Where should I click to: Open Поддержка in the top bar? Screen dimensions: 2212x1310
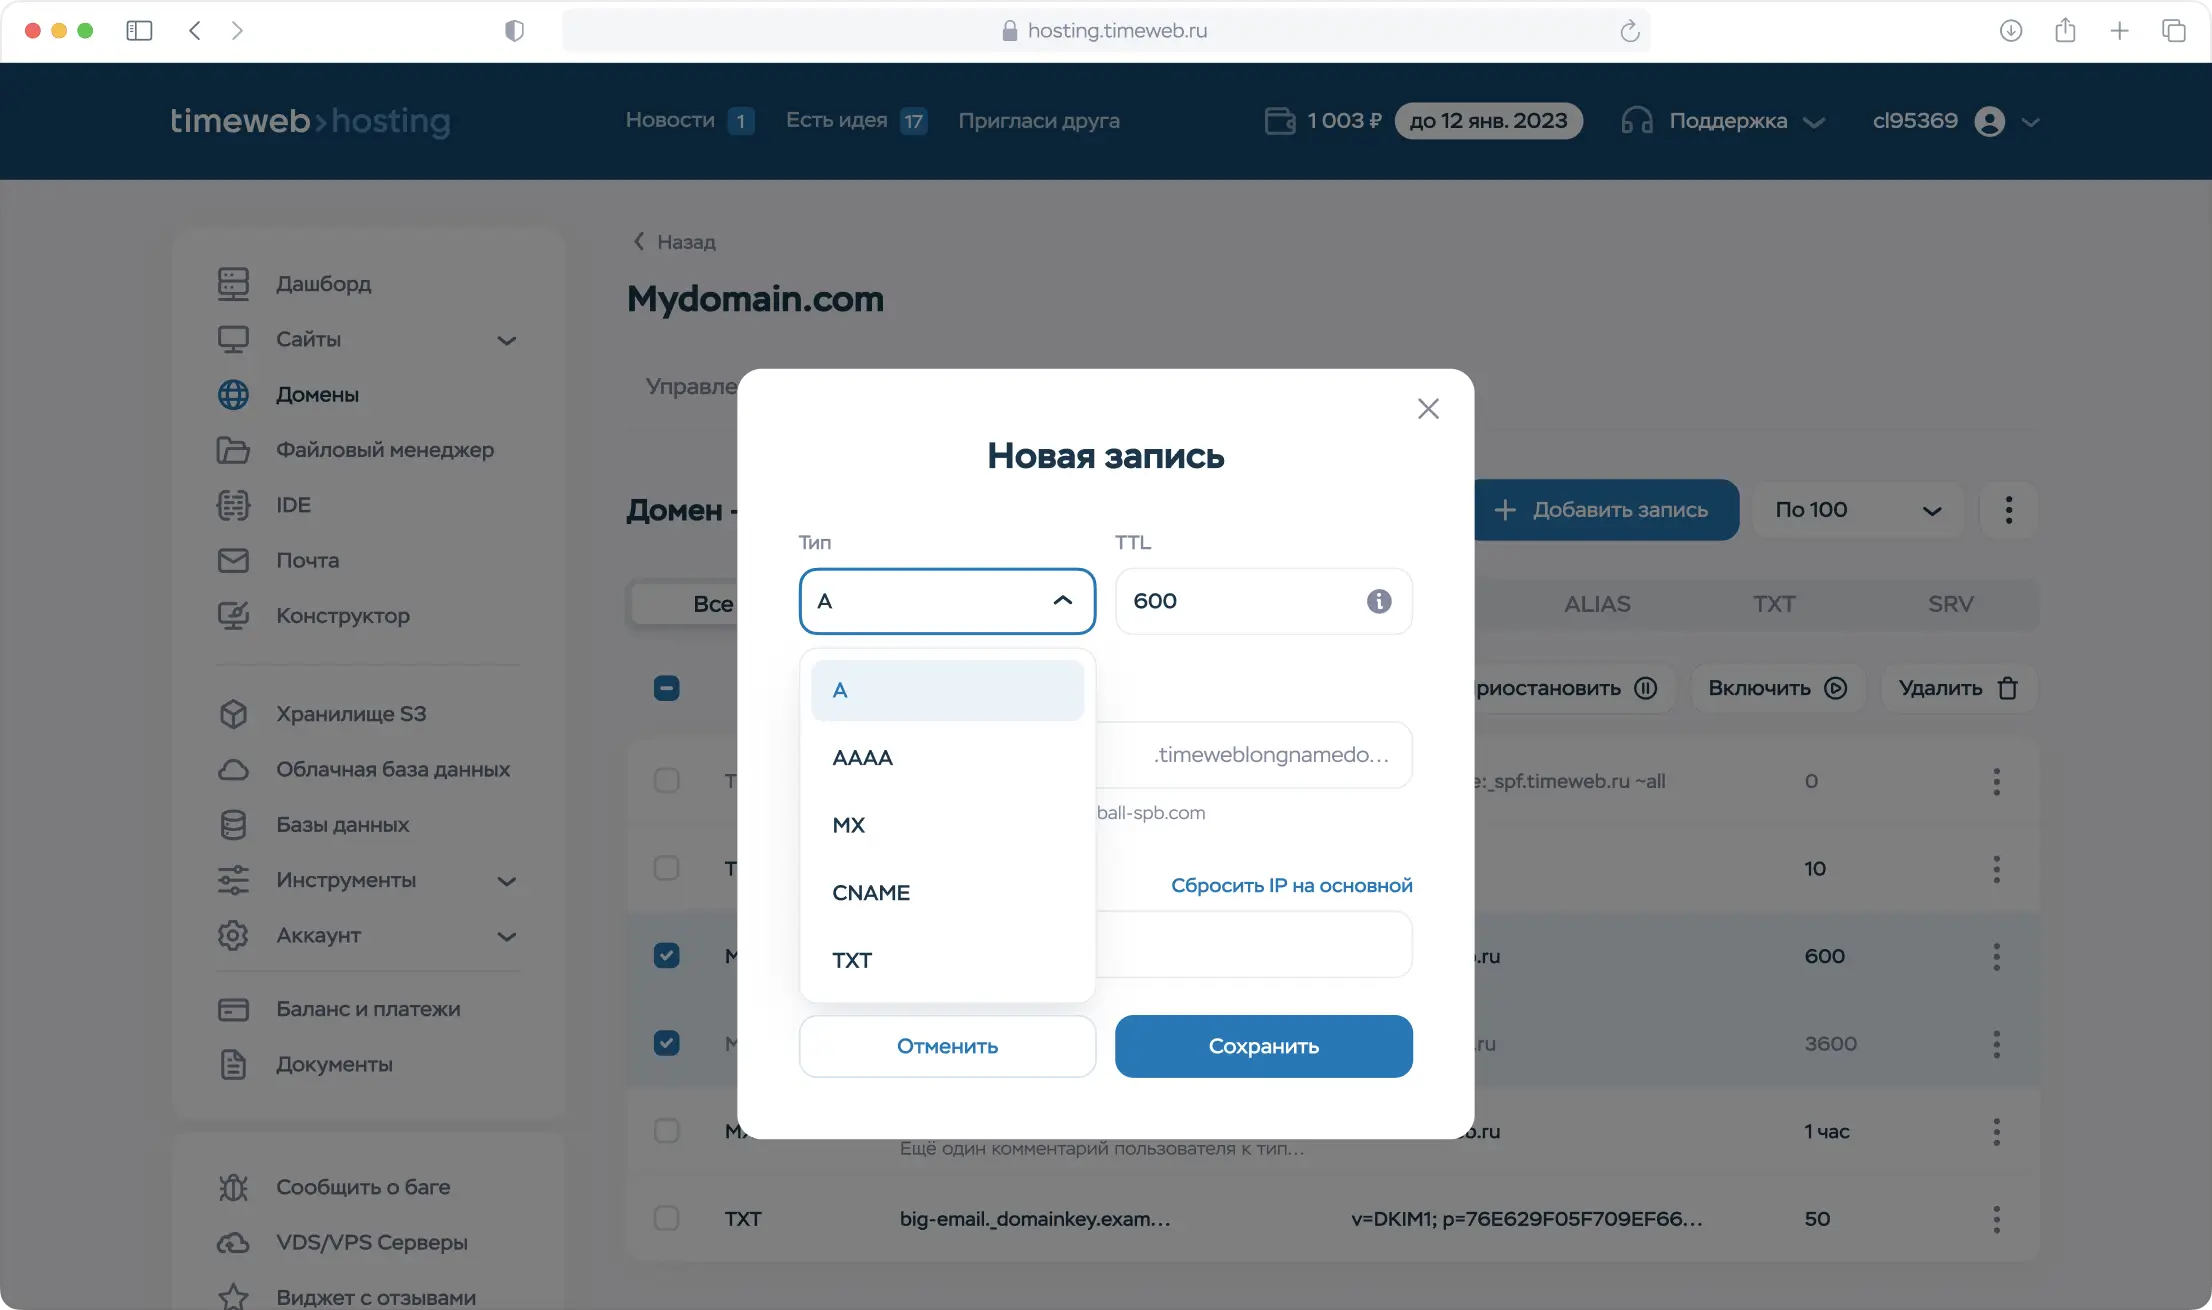[1728, 120]
